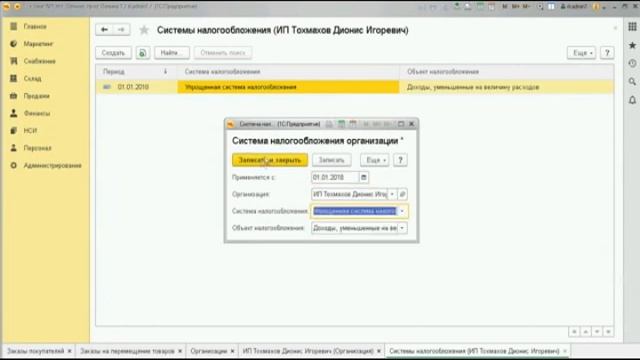Go forward with the right arrow
The width and height of the screenshot is (640, 360).
[x=121, y=30]
